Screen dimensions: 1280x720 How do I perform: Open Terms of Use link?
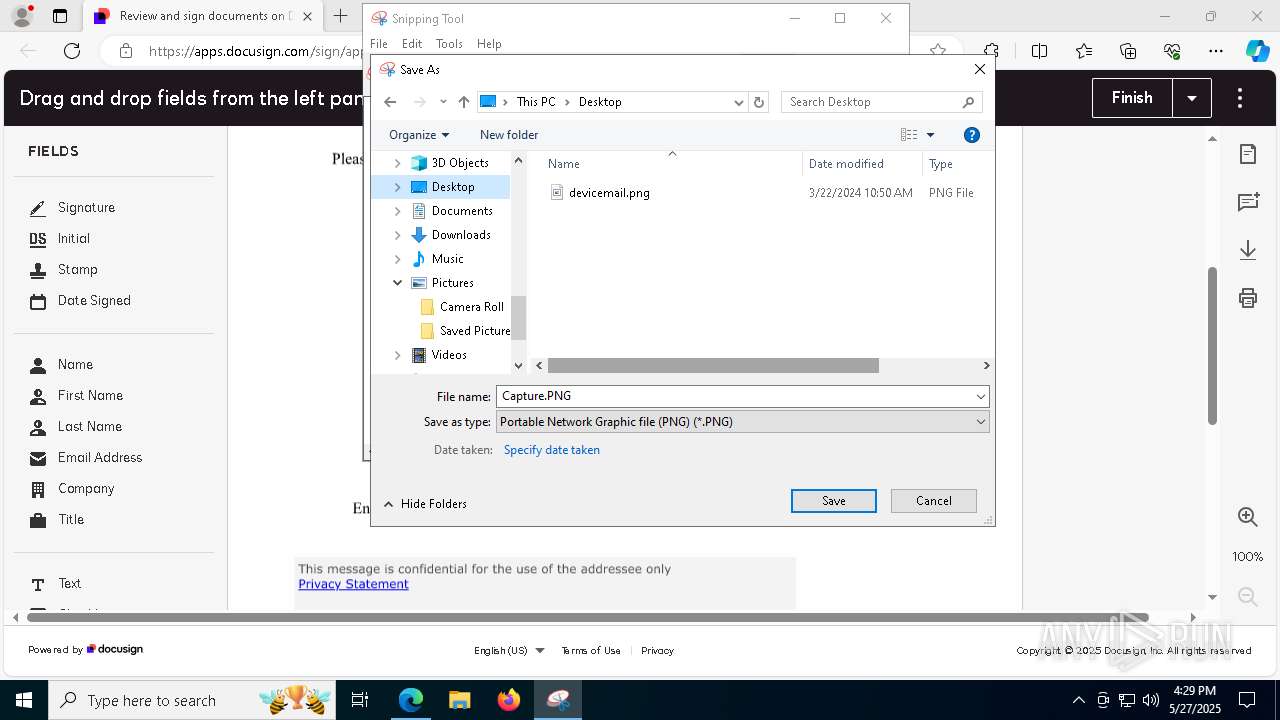(591, 651)
